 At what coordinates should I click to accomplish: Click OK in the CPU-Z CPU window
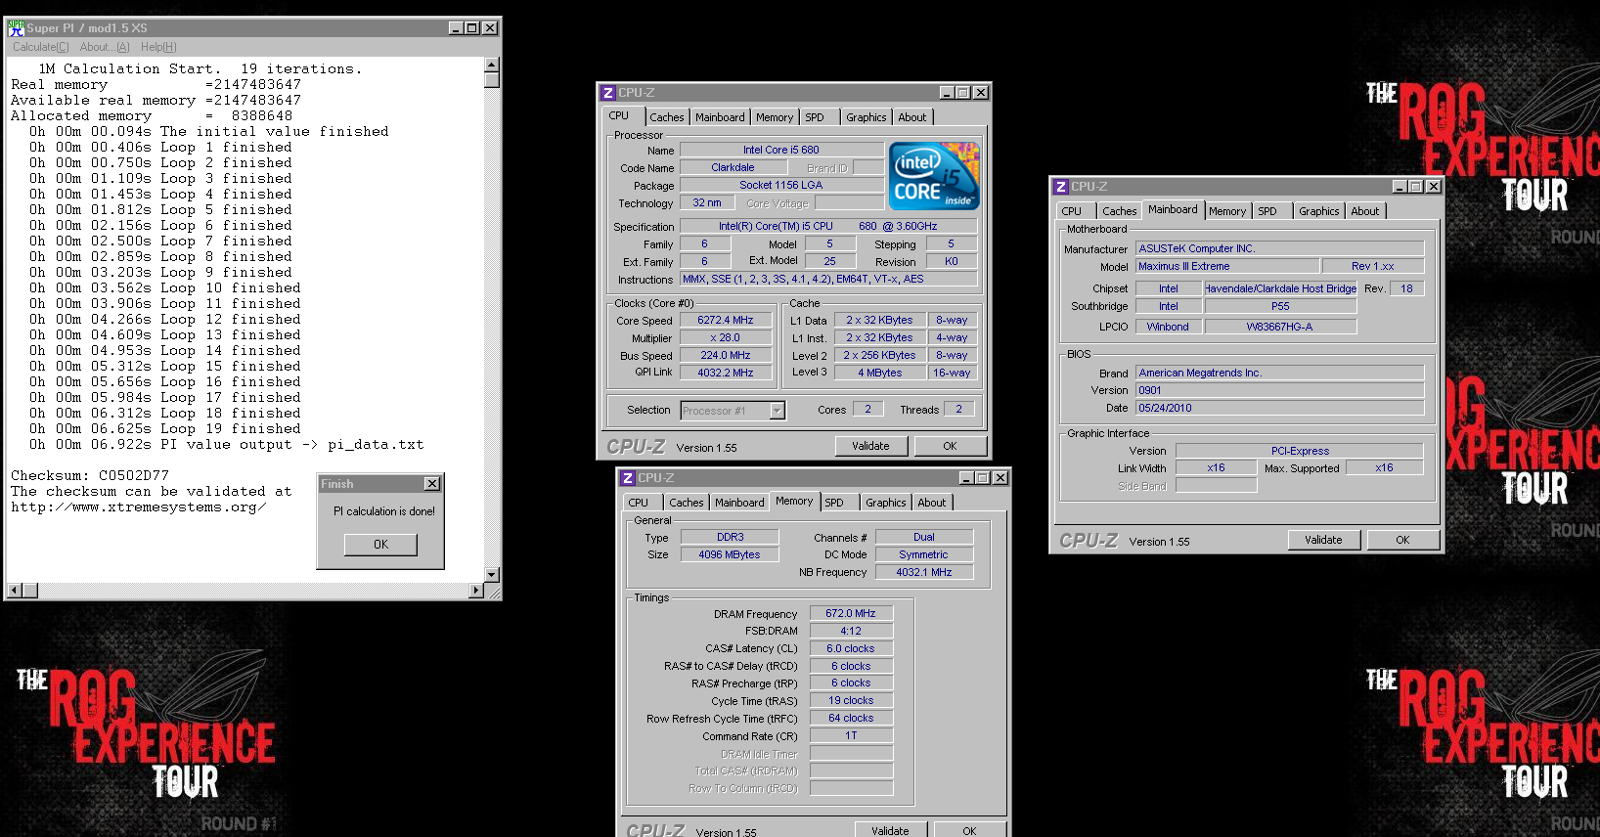click(x=950, y=446)
